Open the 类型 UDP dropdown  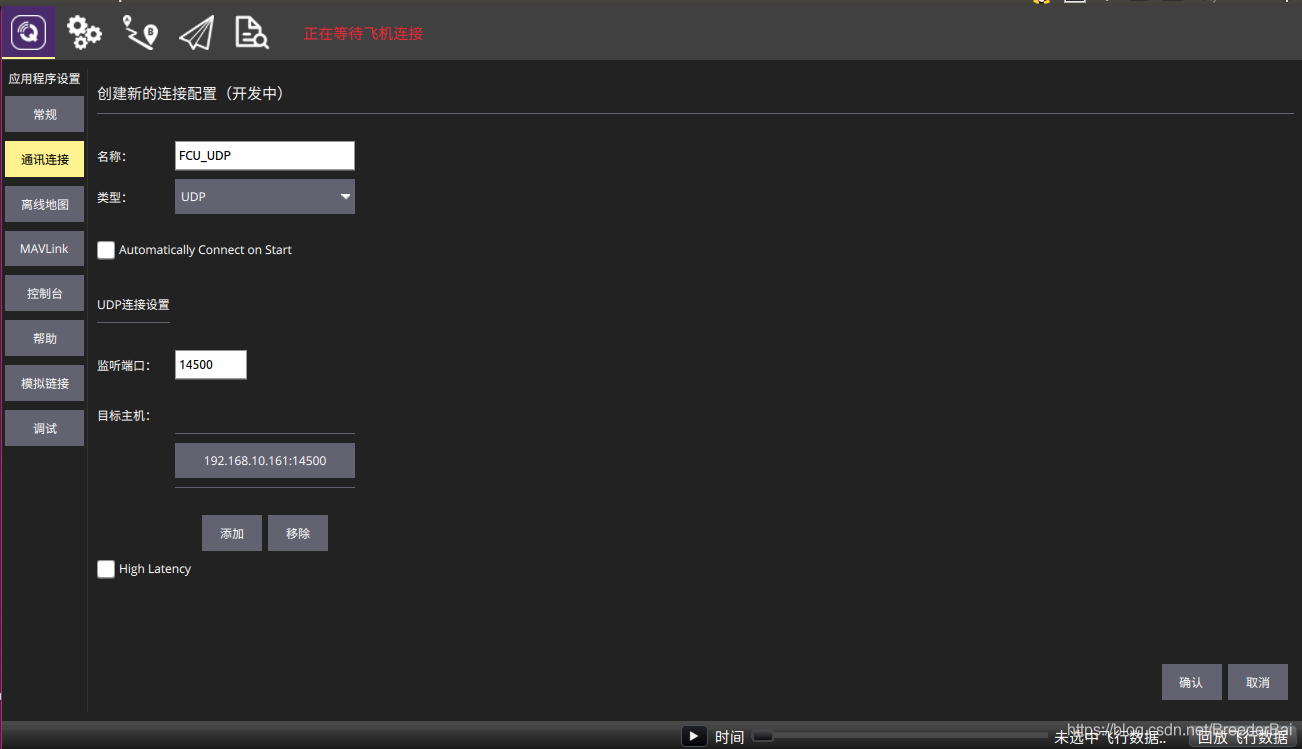[x=265, y=196]
